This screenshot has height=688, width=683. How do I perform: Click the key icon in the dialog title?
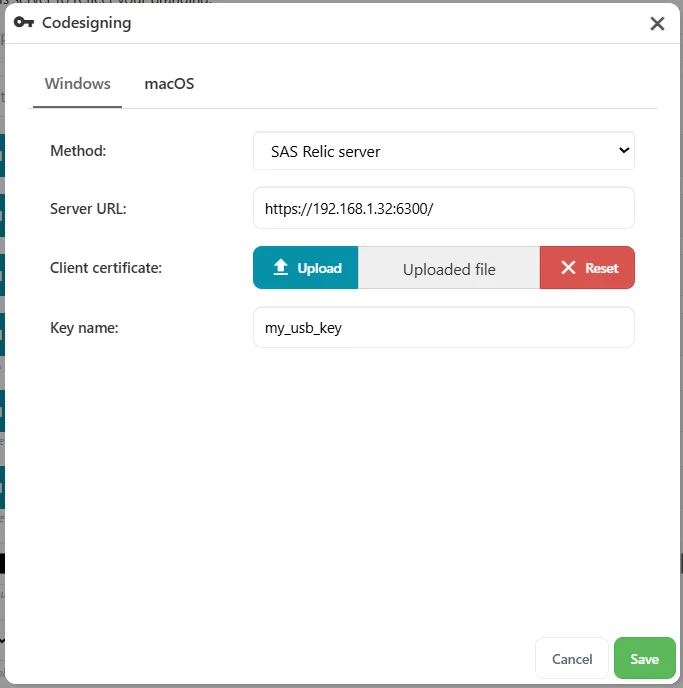coord(25,23)
